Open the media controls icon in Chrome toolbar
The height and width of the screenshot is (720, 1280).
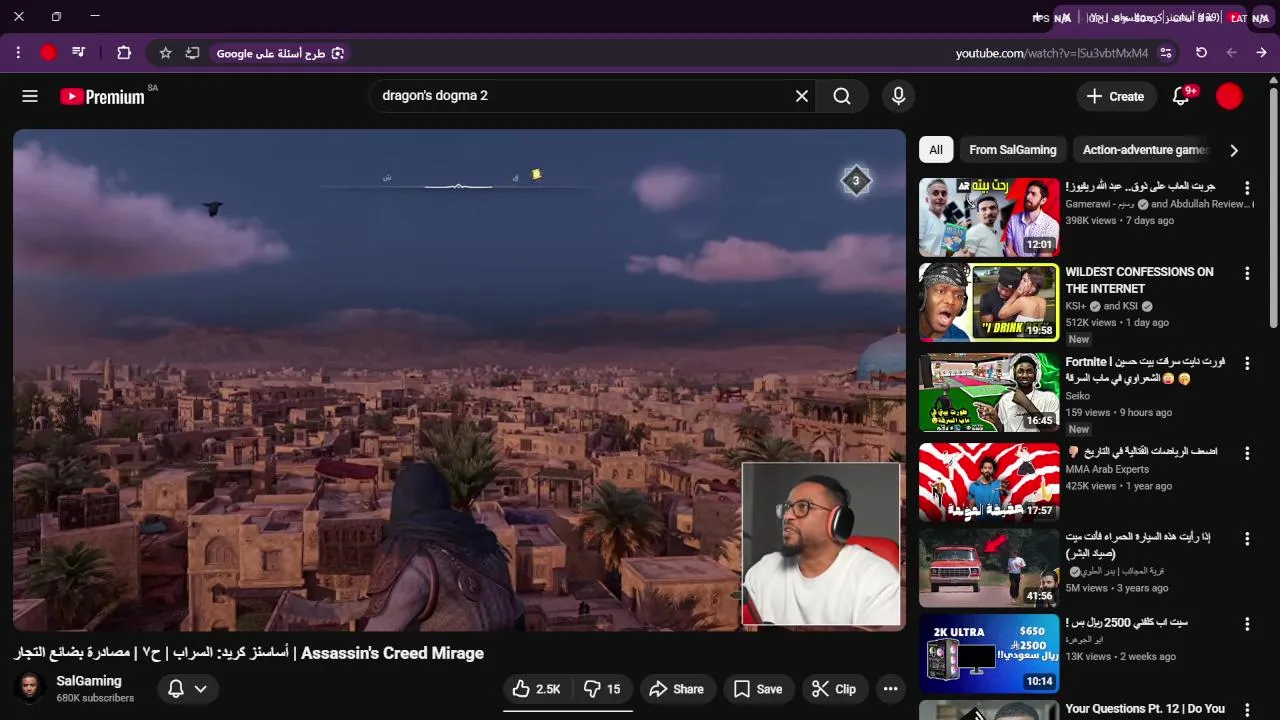point(79,53)
